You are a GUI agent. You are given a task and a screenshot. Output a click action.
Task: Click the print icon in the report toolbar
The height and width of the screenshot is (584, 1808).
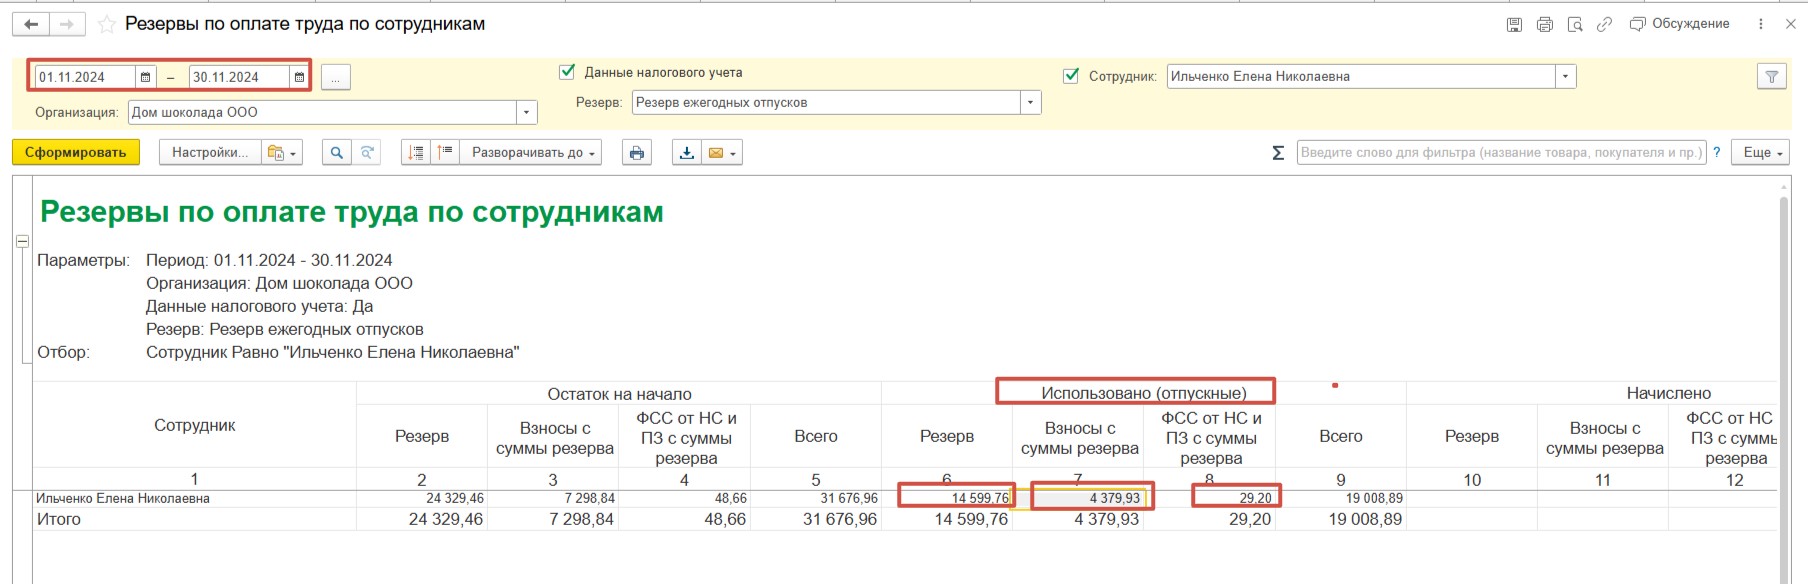636,153
